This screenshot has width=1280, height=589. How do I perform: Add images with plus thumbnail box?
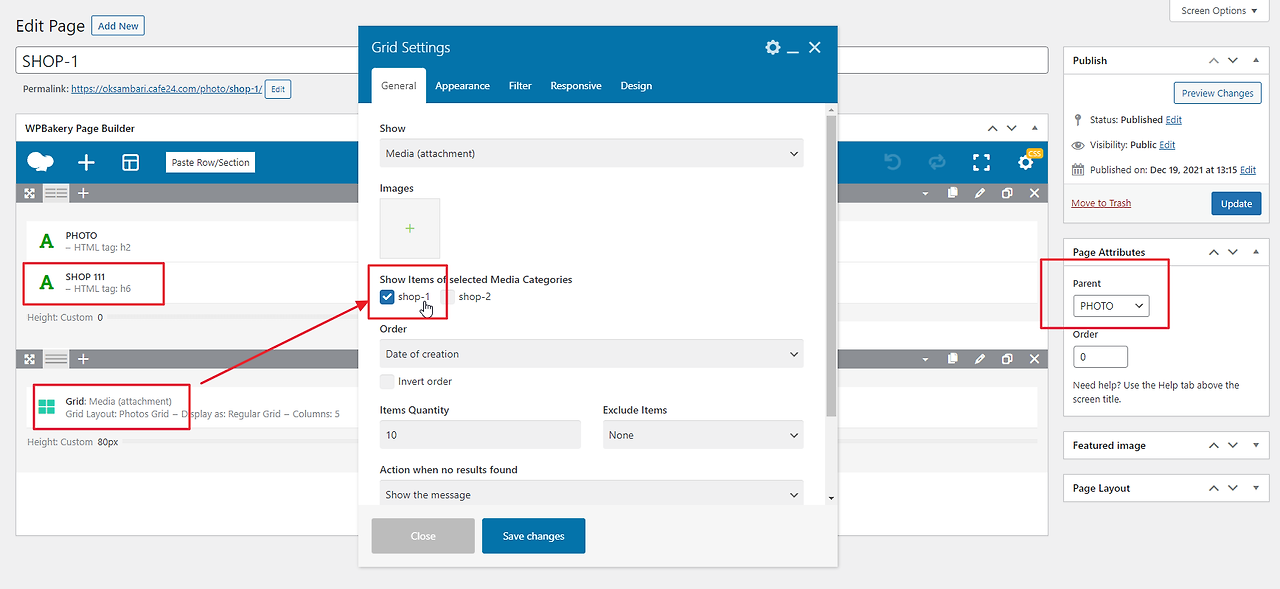click(410, 228)
